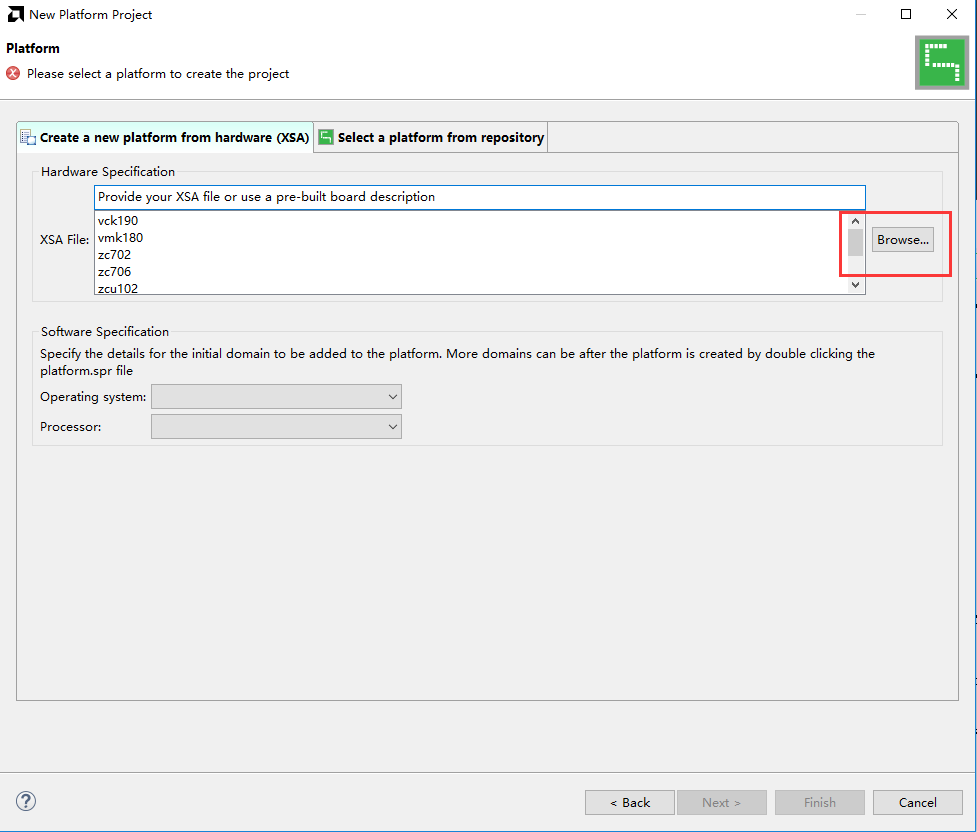Image resolution: width=977 pixels, height=832 pixels.
Task: Click the AMD logo in title bar
Action: tap(16, 14)
